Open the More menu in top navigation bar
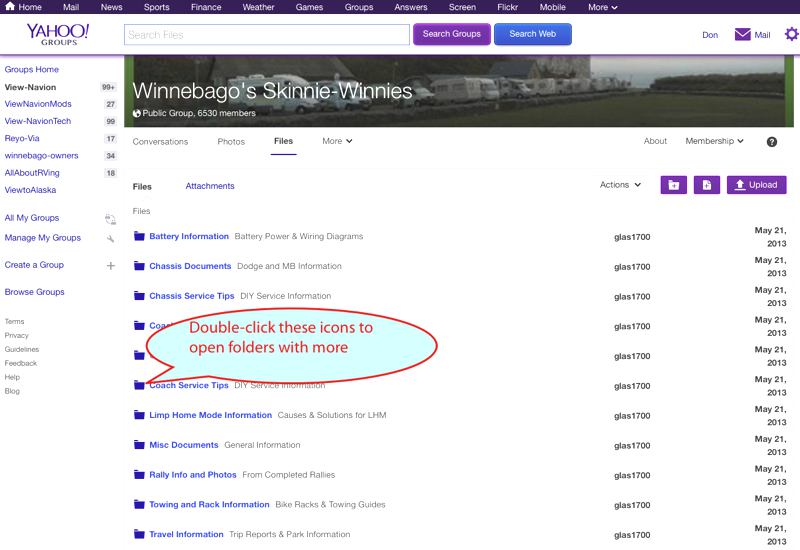Screen dimensions: 800x550 [602, 7]
